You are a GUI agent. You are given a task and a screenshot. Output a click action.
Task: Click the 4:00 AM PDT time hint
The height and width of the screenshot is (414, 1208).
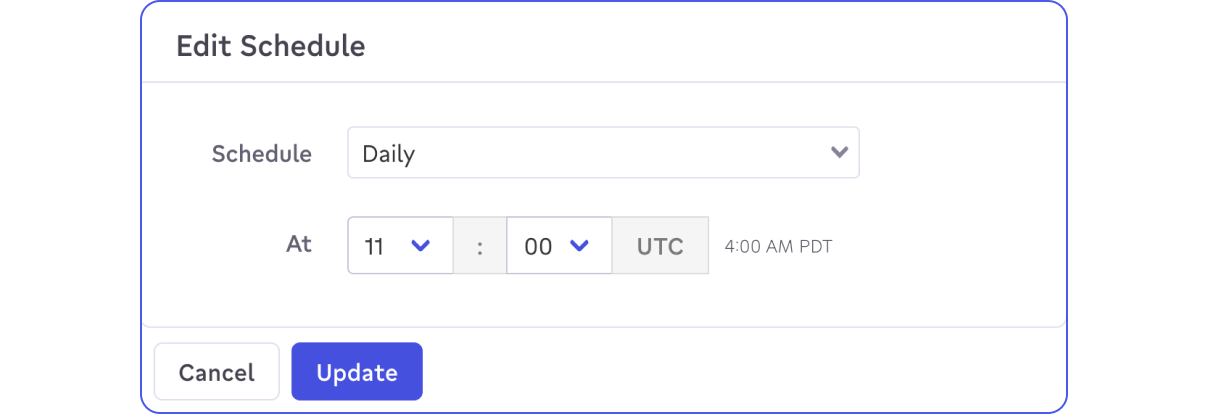point(778,247)
